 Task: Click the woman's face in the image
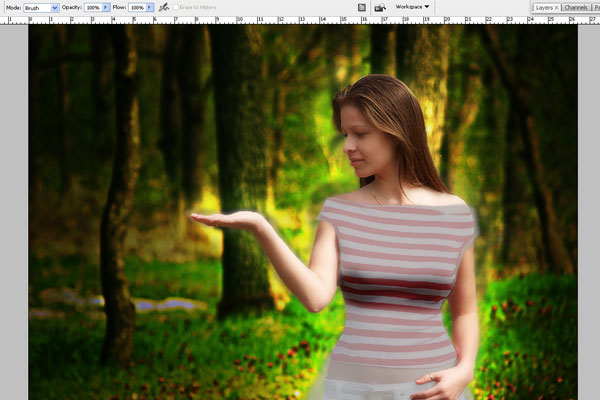pyautogui.click(x=363, y=144)
